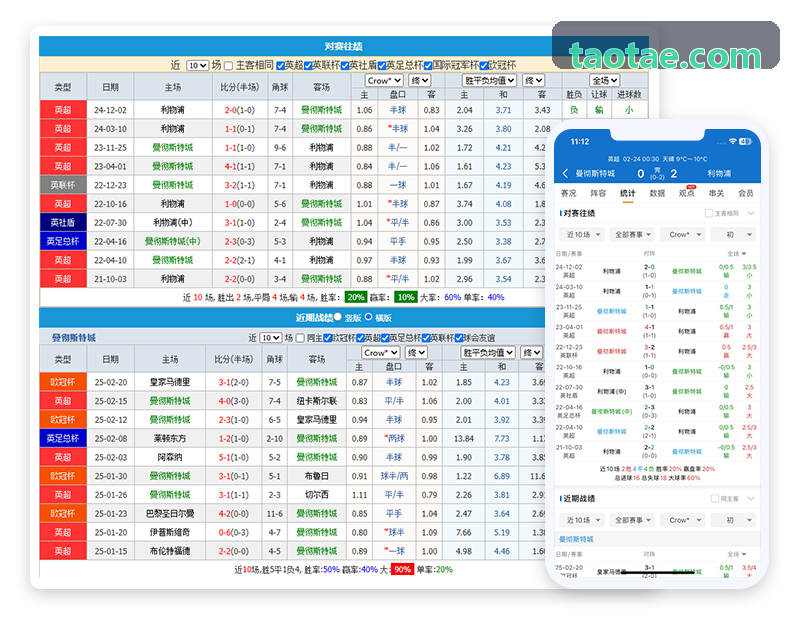The width and height of the screenshot is (800, 625).
Task: Open 全场 column selector in phone 对赛往绩
Action: (x=737, y=254)
